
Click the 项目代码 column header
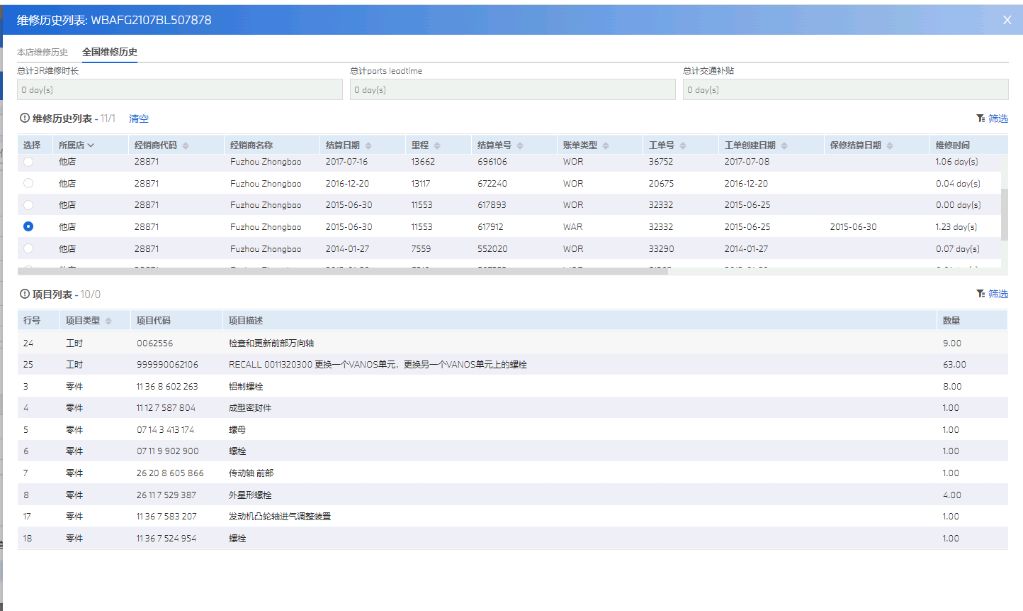point(153,321)
